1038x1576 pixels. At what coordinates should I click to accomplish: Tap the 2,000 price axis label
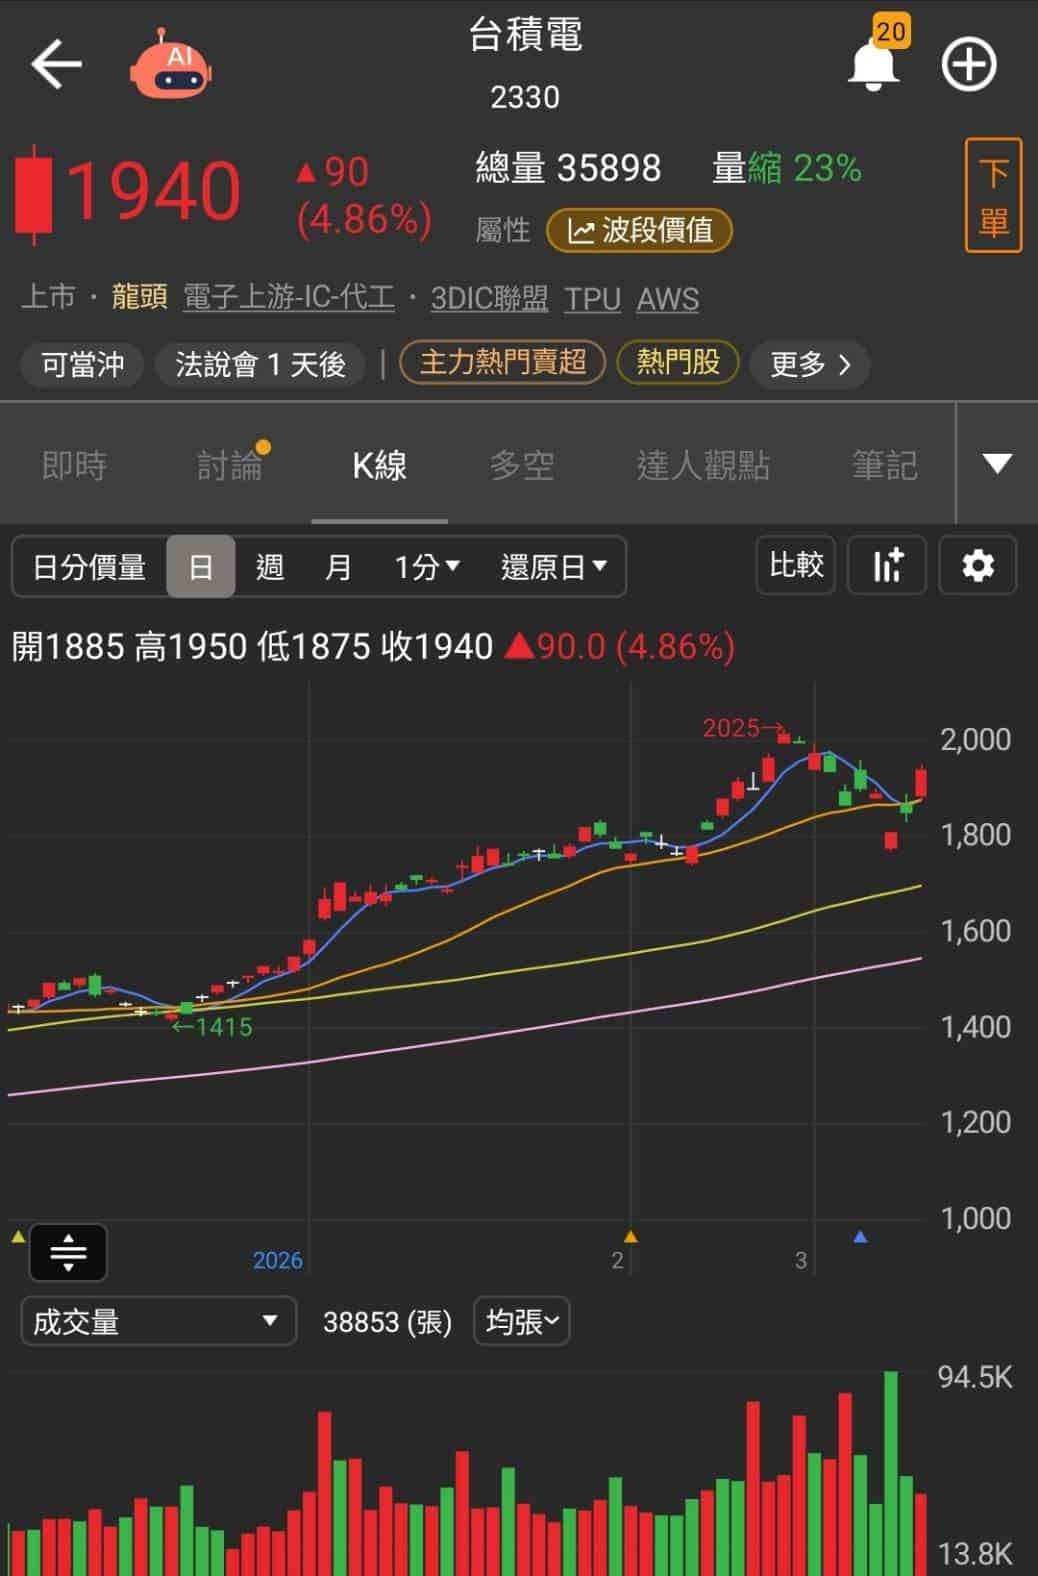[975, 739]
